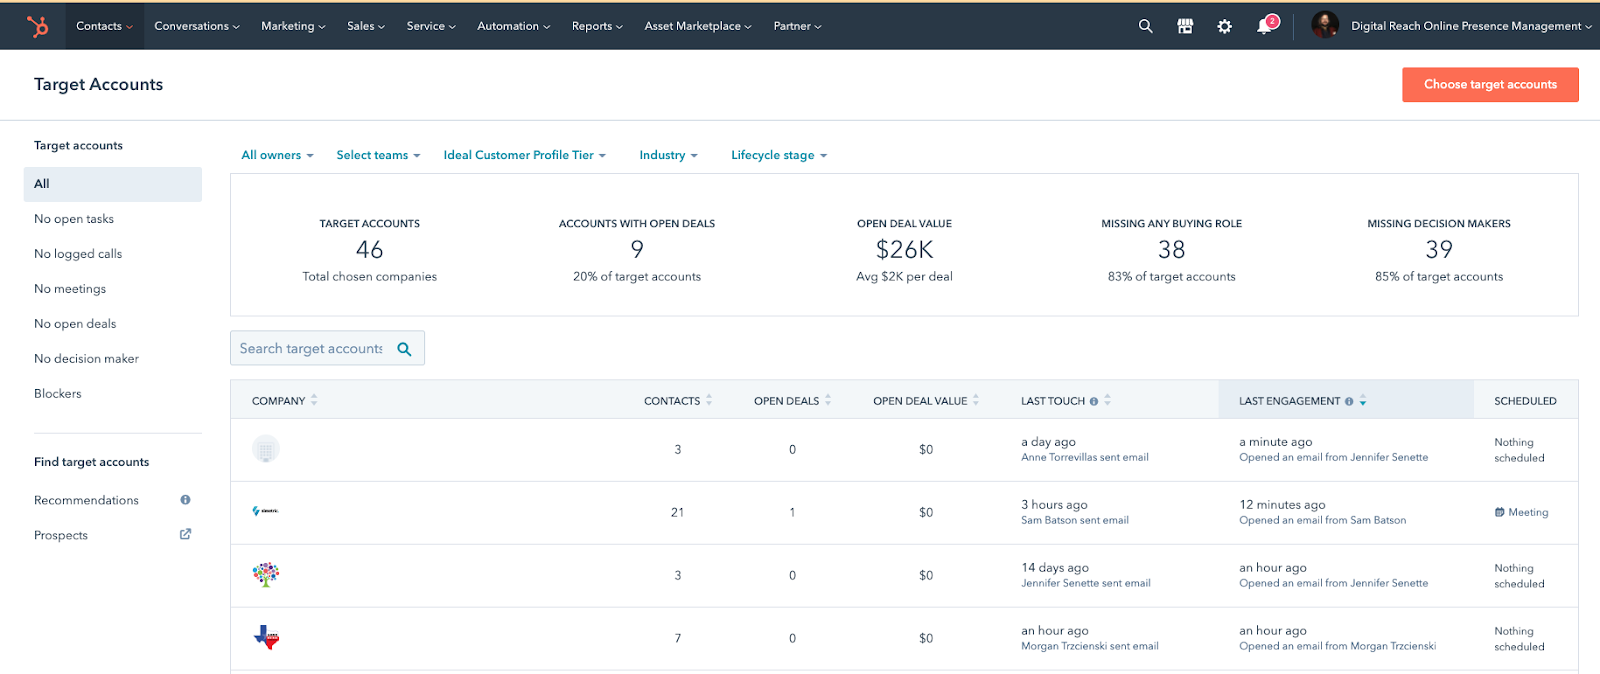Open the marketplace icon in header

[1185, 26]
